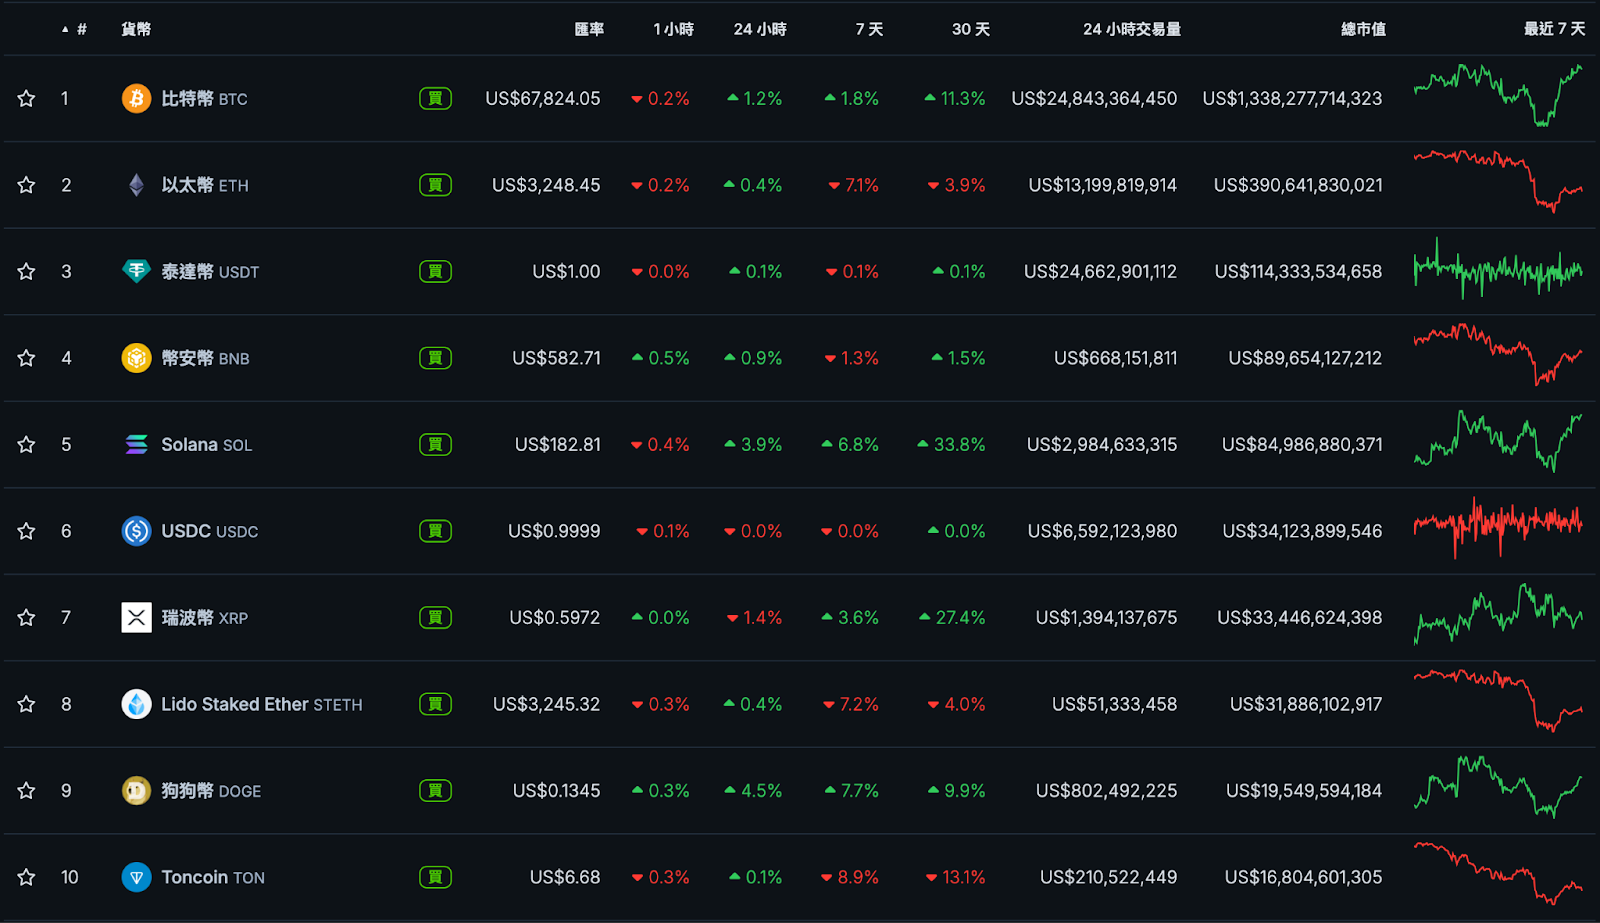Mark XRP as favorite with star
This screenshot has width=1600, height=923.
[x=26, y=617]
